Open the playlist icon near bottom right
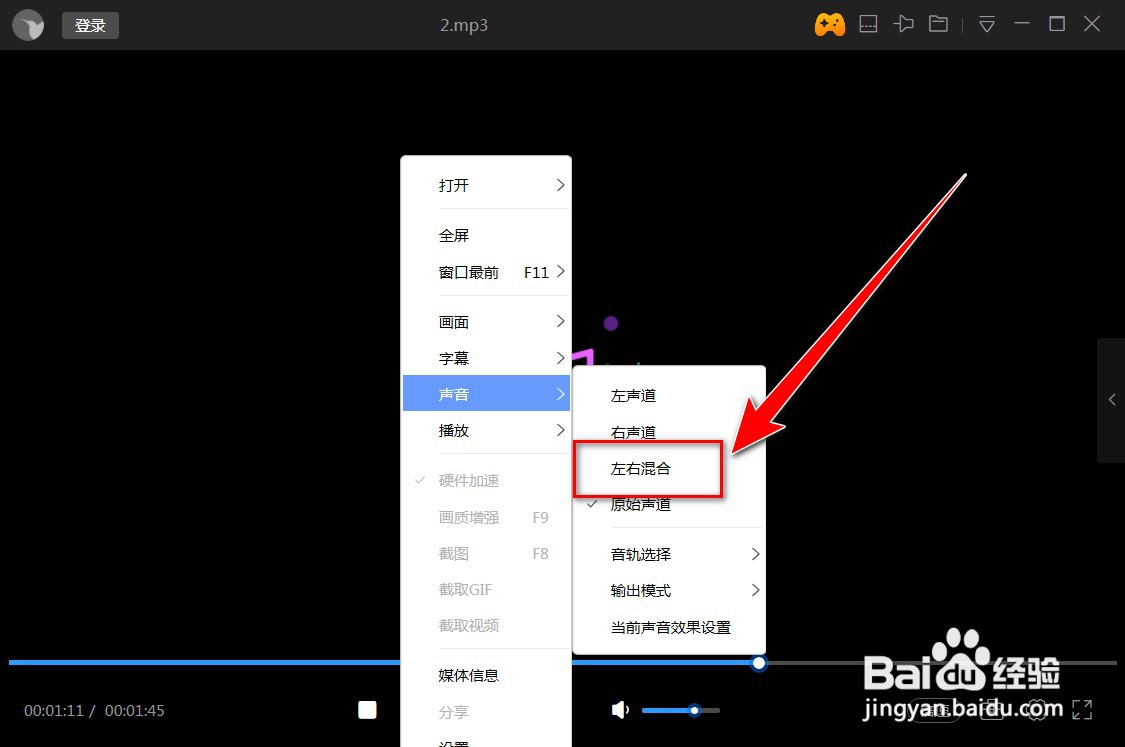Image resolution: width=1125 pixels, height=747 pixels. click(992, 710)
